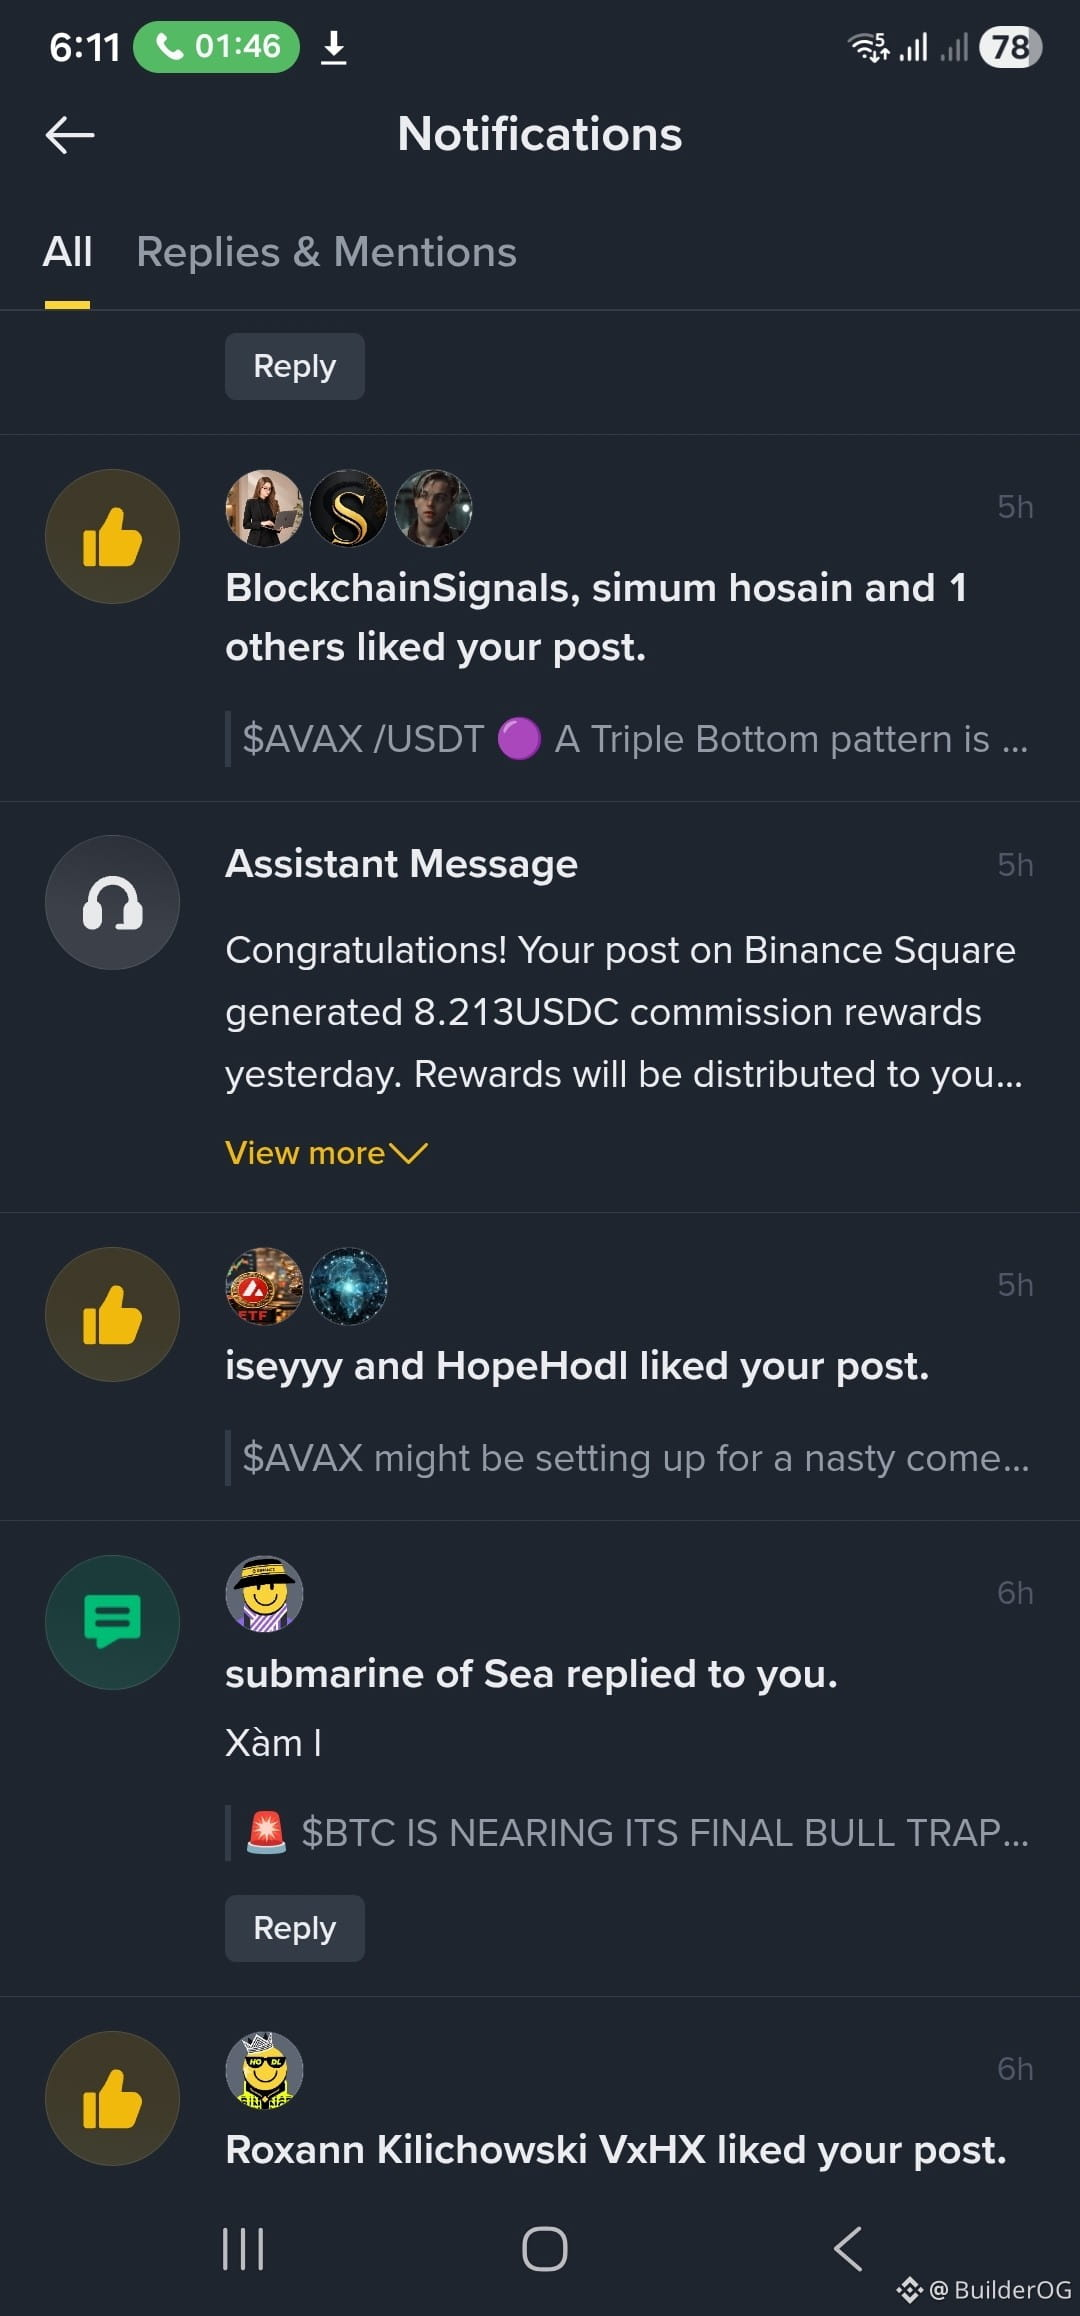Tap the back arrow in the Notifications header
The width and height of the screenshot is (1080, 2316).
click(70, 135)
